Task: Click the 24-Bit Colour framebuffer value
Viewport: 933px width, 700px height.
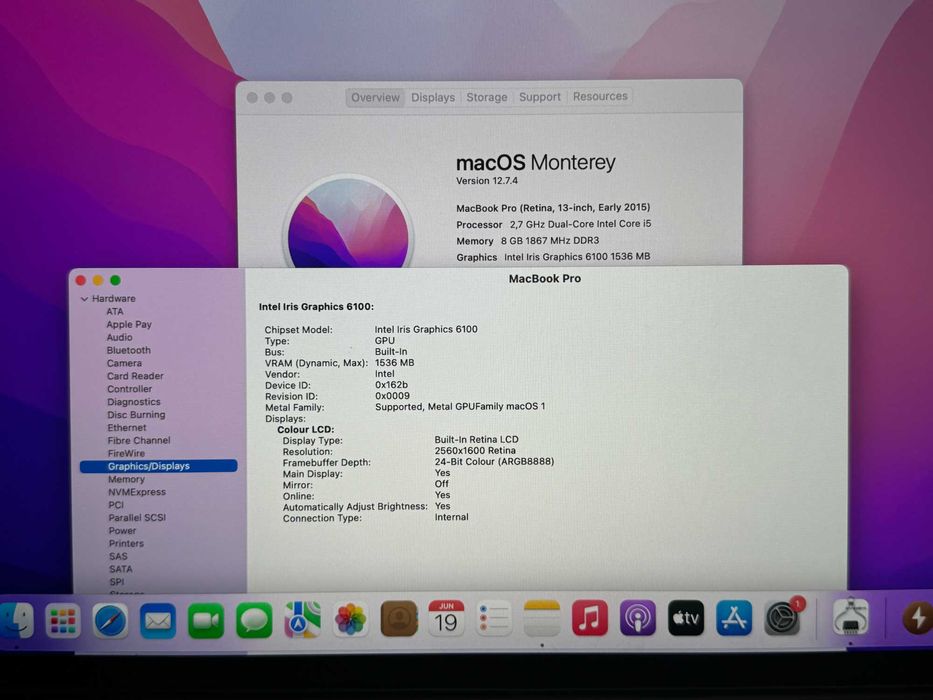Action: coord(494,462)
